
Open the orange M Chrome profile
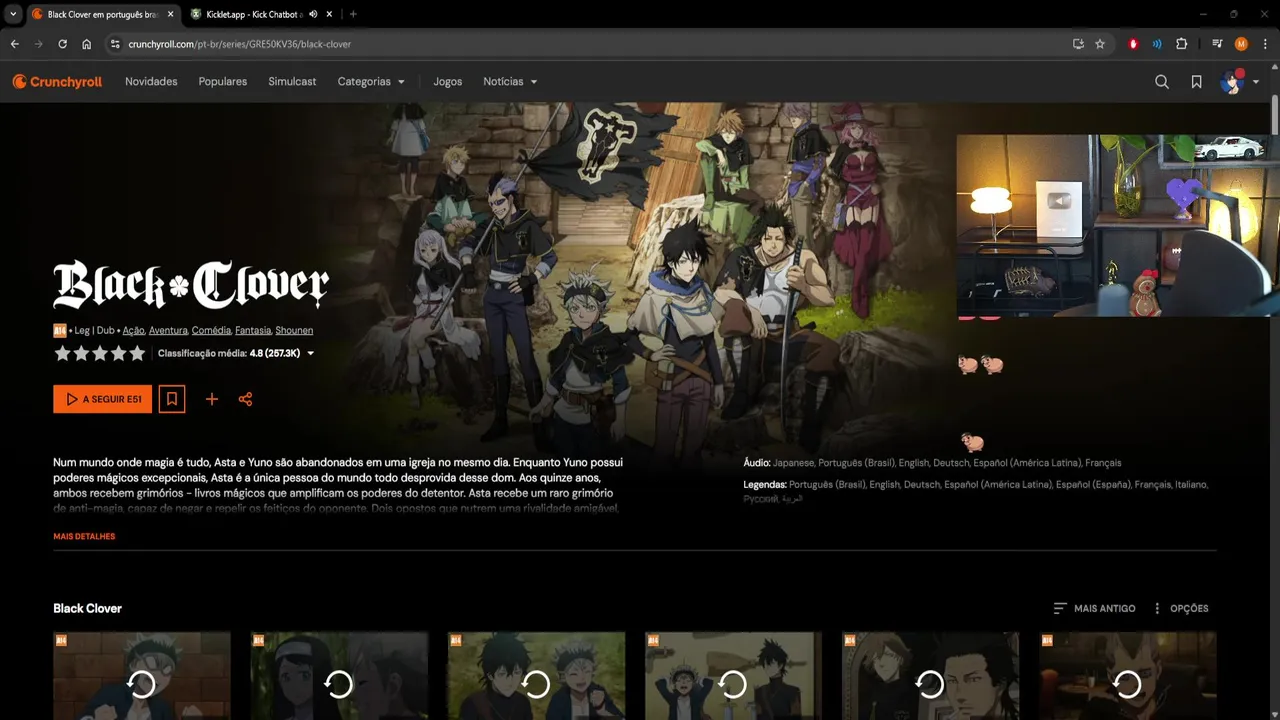[x=1241, y=44]
